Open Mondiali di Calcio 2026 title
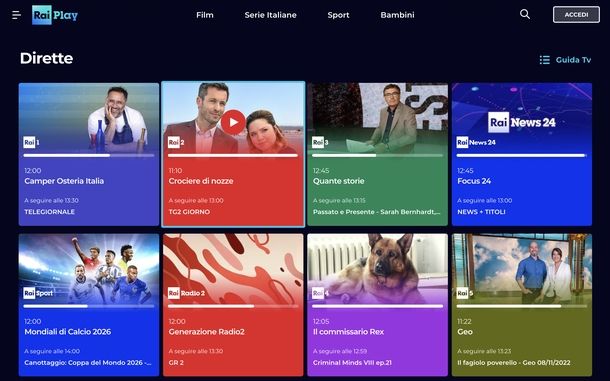This screenshot has height=381, width=610. 68,332
